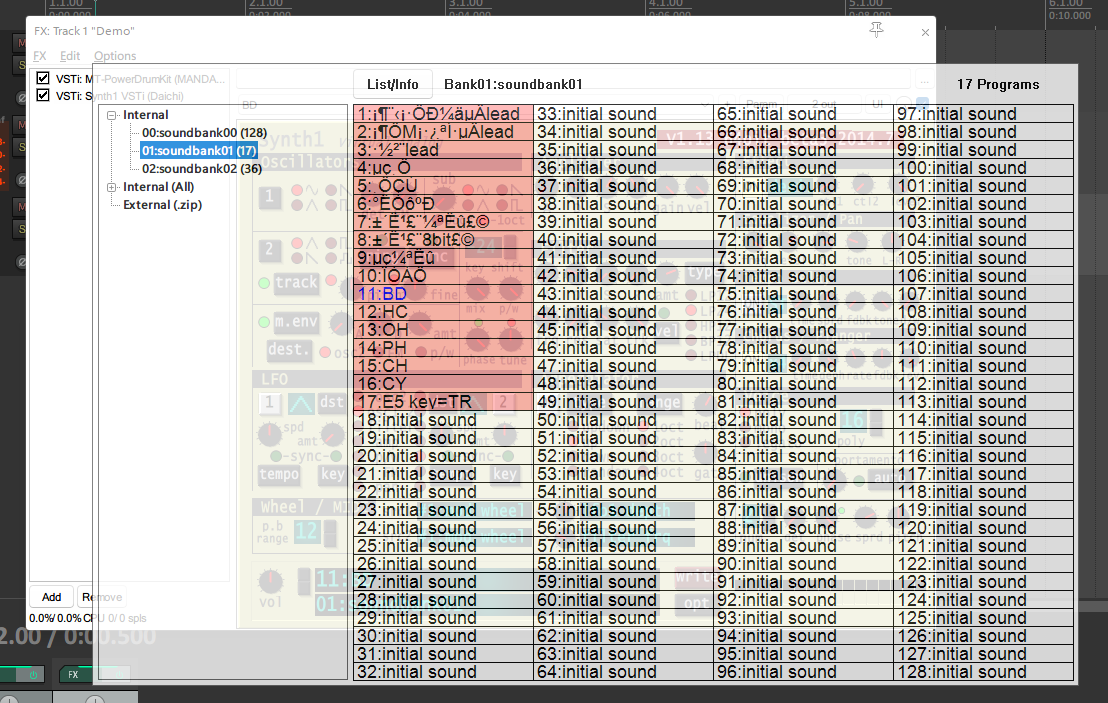This screenshot has height=703, width=1108.
Task: Select bank 00:soundbank00 (128)
Action: pos(204,133)
